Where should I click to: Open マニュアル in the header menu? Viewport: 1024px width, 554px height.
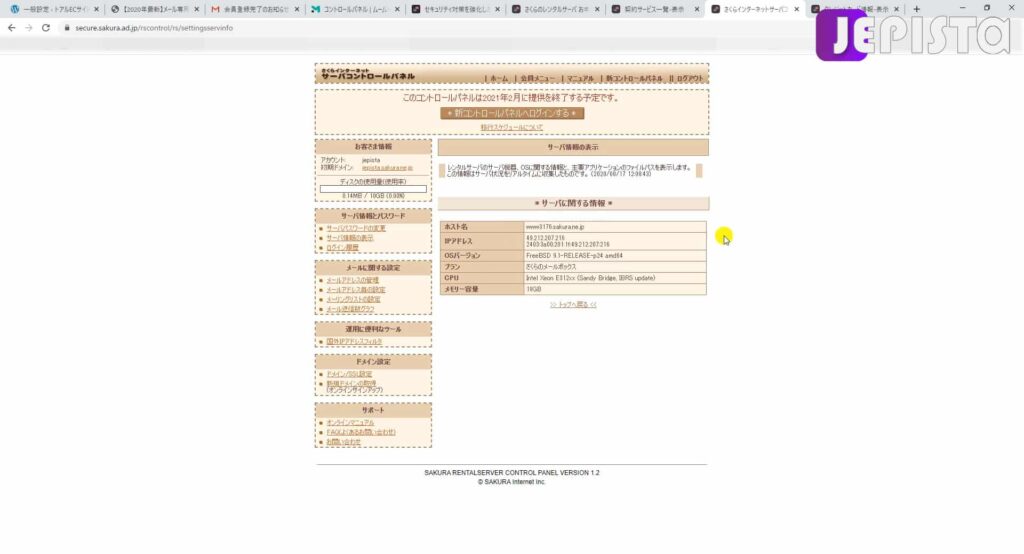(x=580, y=78)
